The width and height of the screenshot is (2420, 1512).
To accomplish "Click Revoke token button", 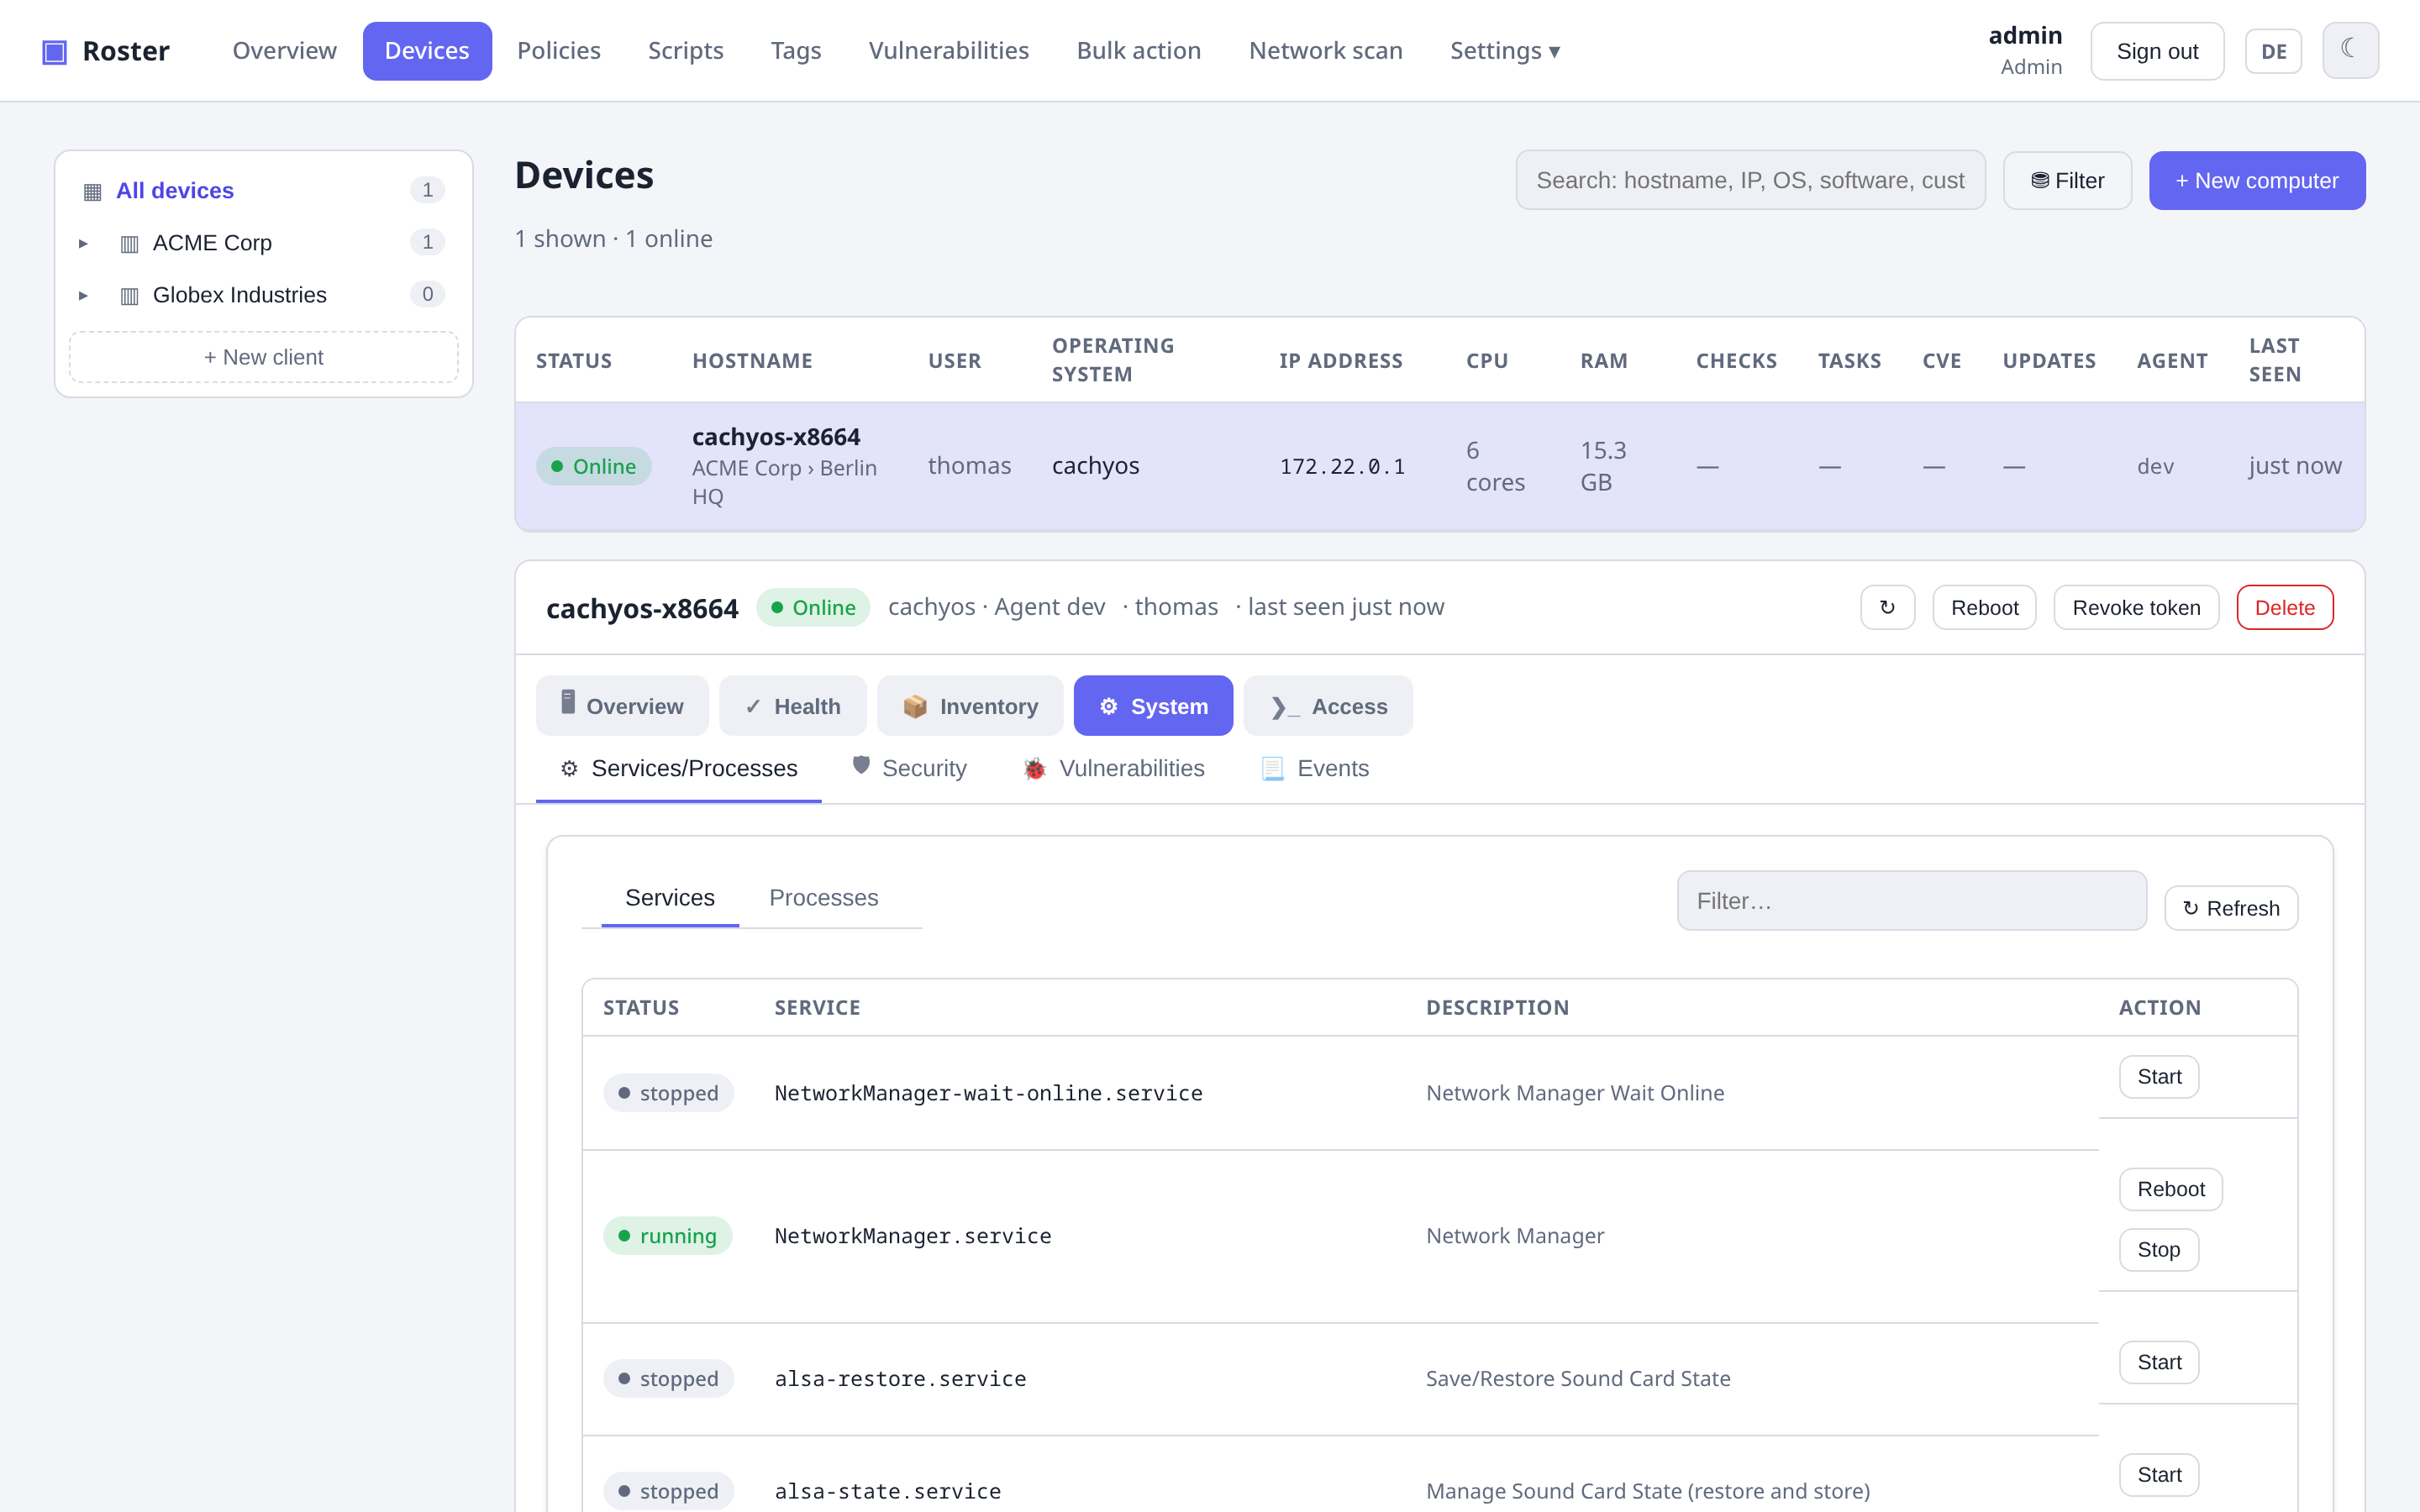I will pos(2136,607).
